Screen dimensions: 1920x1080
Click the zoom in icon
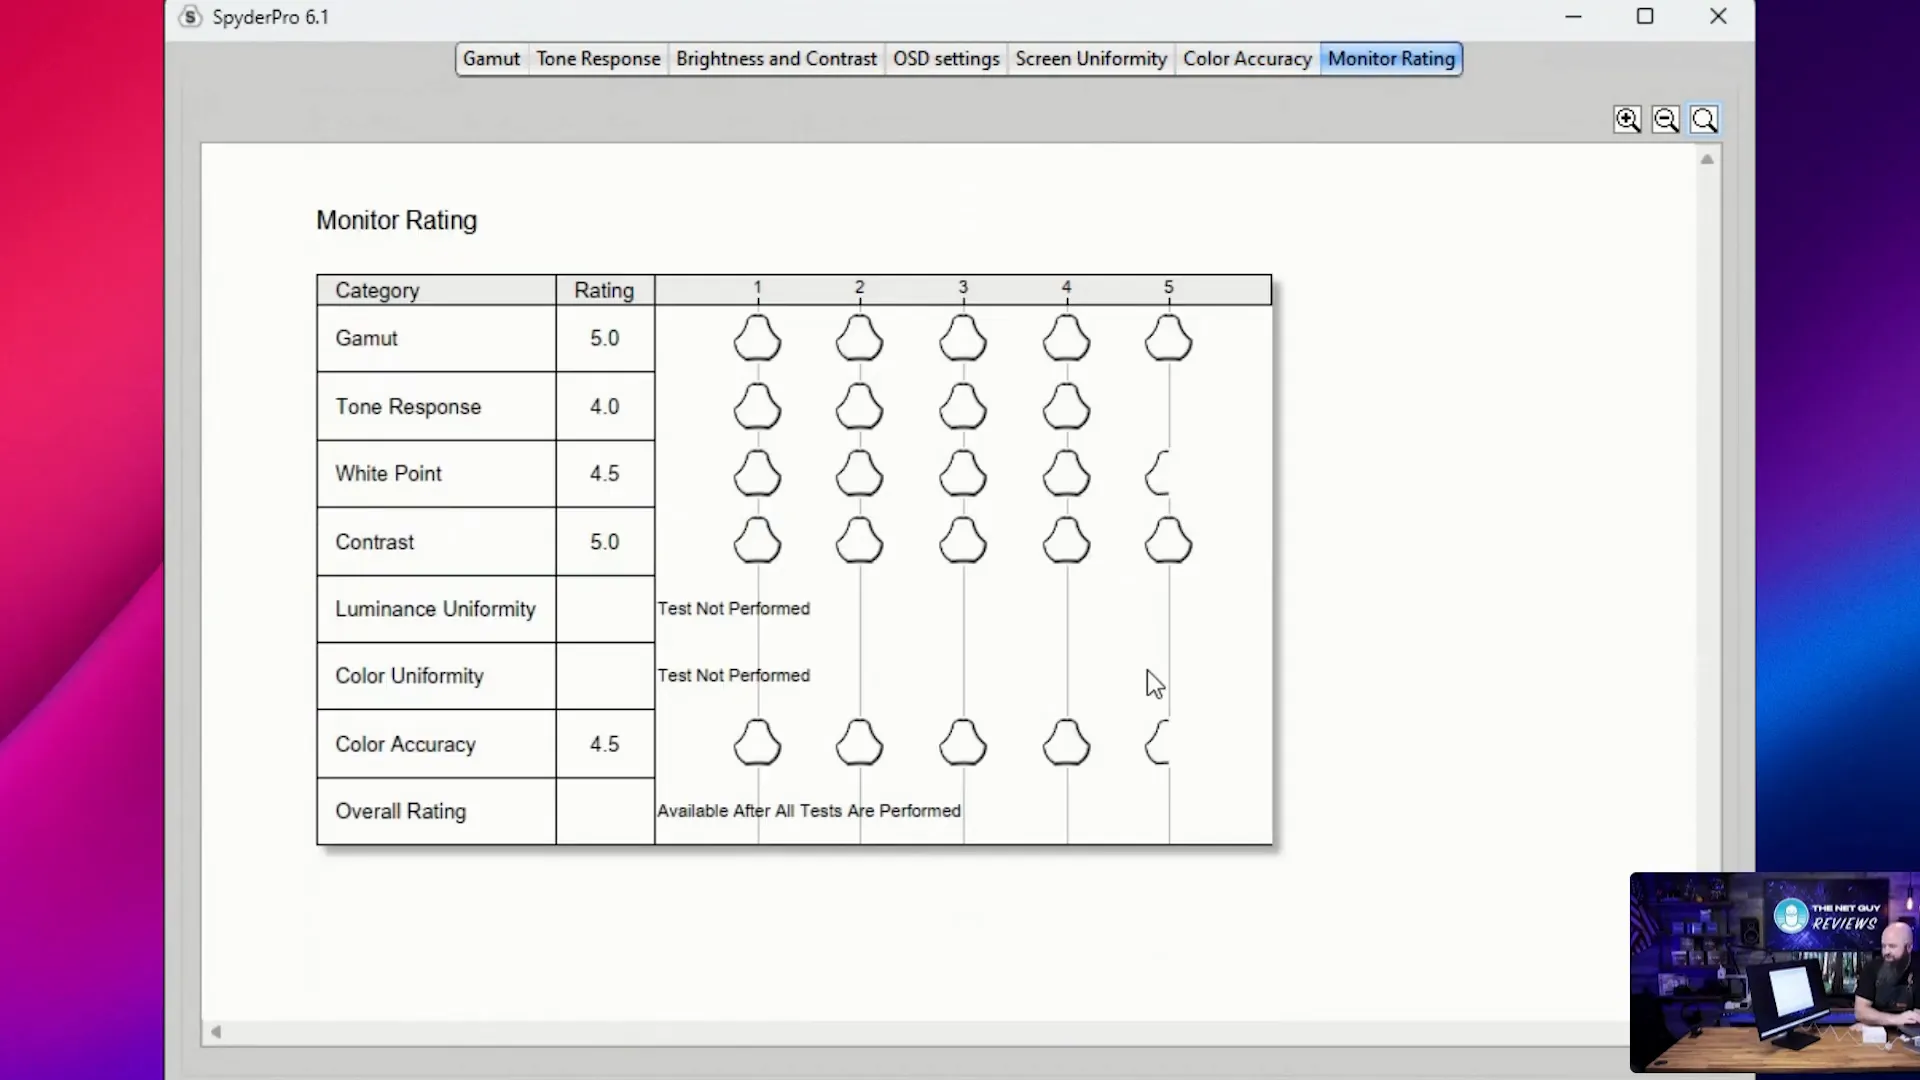point(1627,119)
